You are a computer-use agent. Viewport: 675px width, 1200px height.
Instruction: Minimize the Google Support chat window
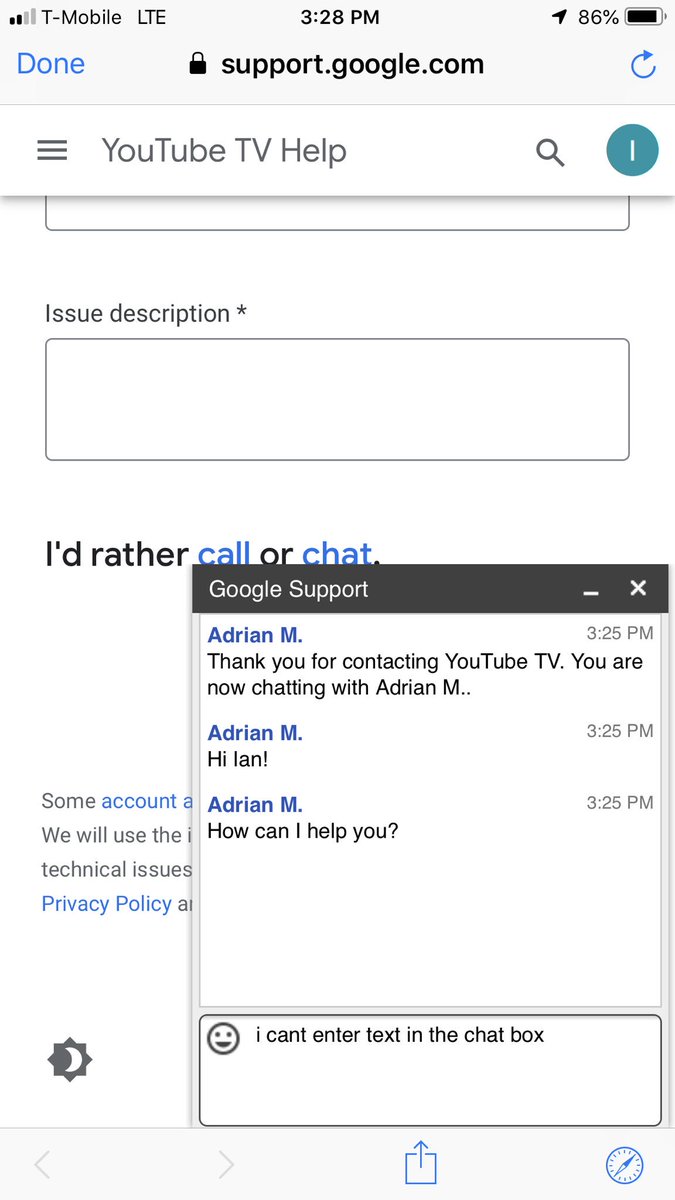coord(591,591)
